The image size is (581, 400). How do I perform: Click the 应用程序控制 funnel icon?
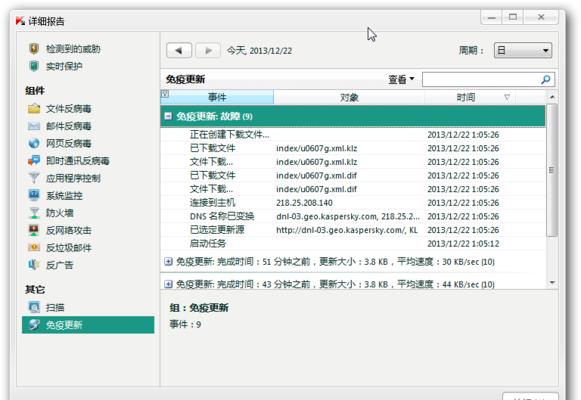pyautogui.click(x=34, y=178)
